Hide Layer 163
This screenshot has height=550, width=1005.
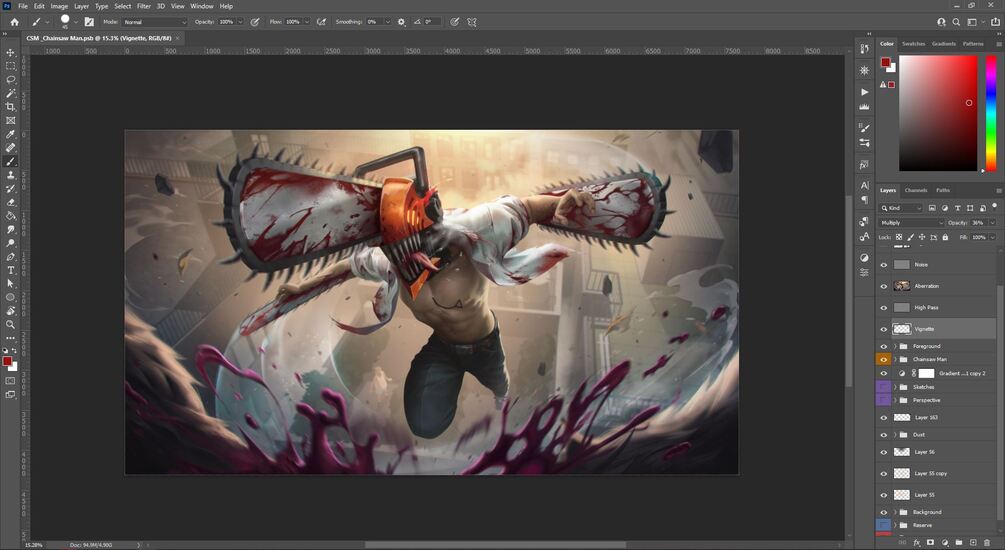(x=884, y=417)
